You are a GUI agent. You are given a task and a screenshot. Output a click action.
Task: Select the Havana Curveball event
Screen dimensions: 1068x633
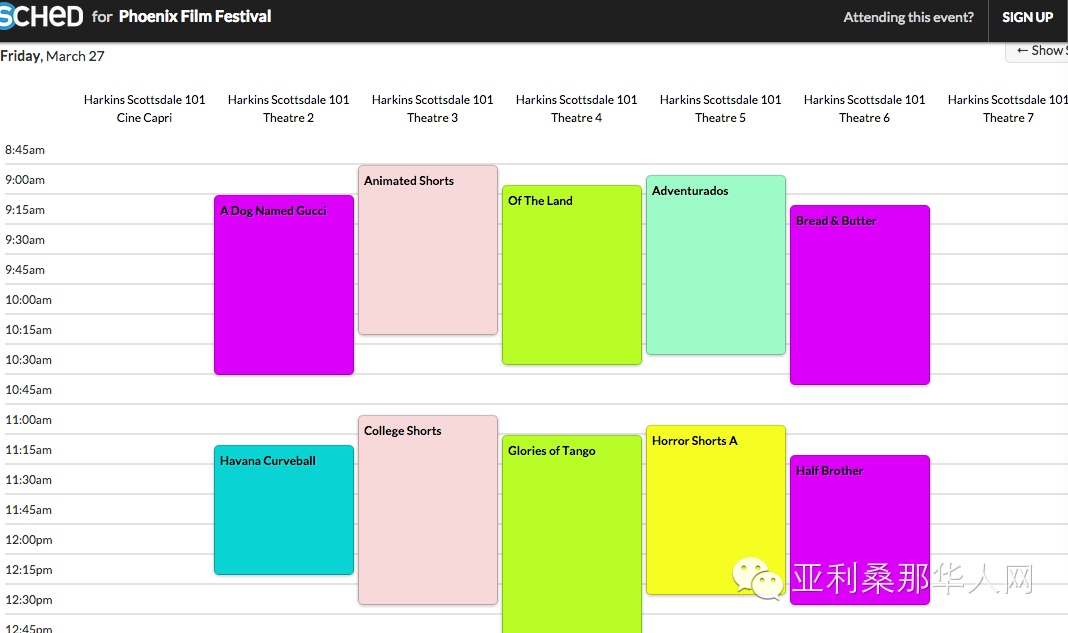pyautogui.click(x=284, y=510)
